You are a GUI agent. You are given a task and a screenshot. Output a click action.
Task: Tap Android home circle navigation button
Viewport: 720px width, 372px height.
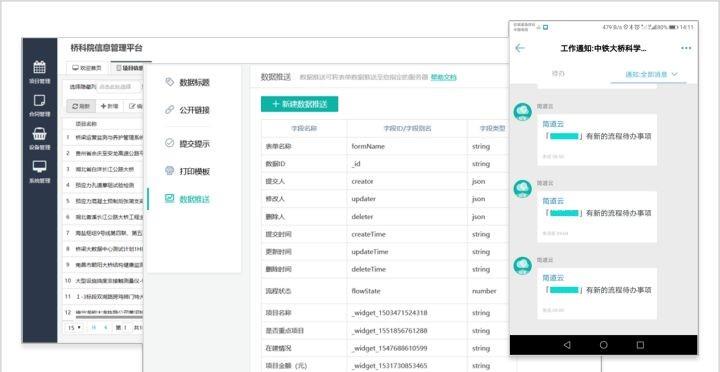pyautogui.click(x=603, y=345)
